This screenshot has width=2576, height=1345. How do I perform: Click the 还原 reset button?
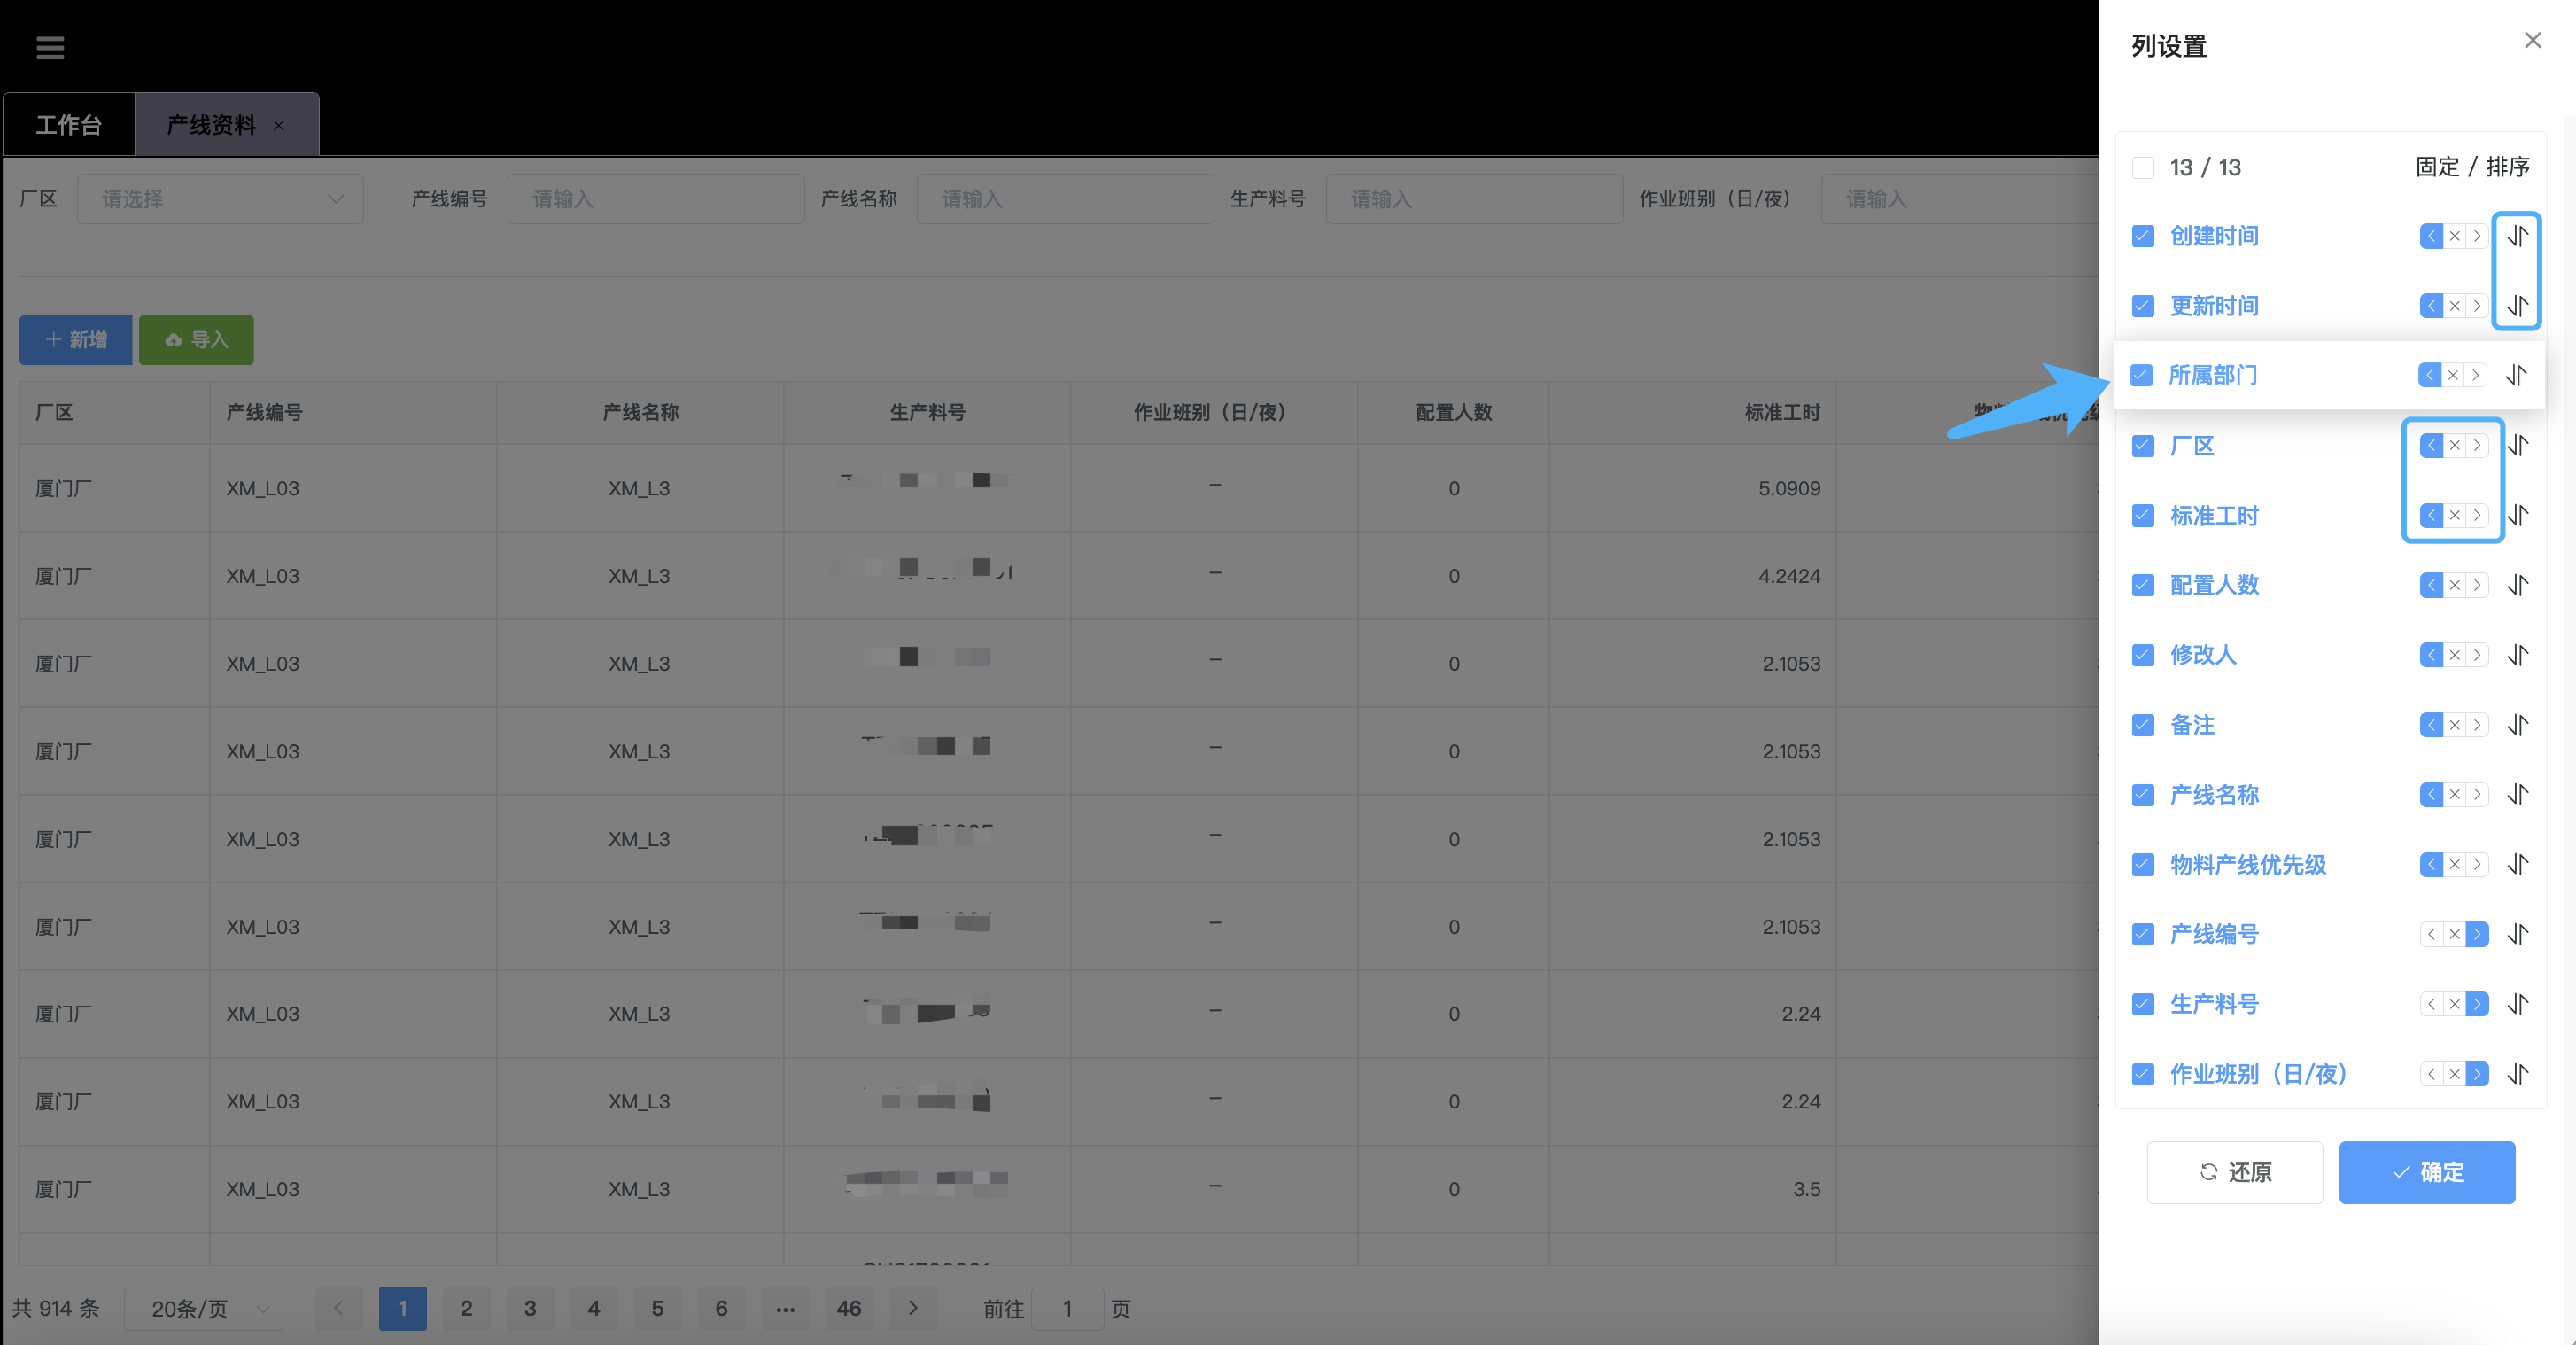tap(2234, 1172)
